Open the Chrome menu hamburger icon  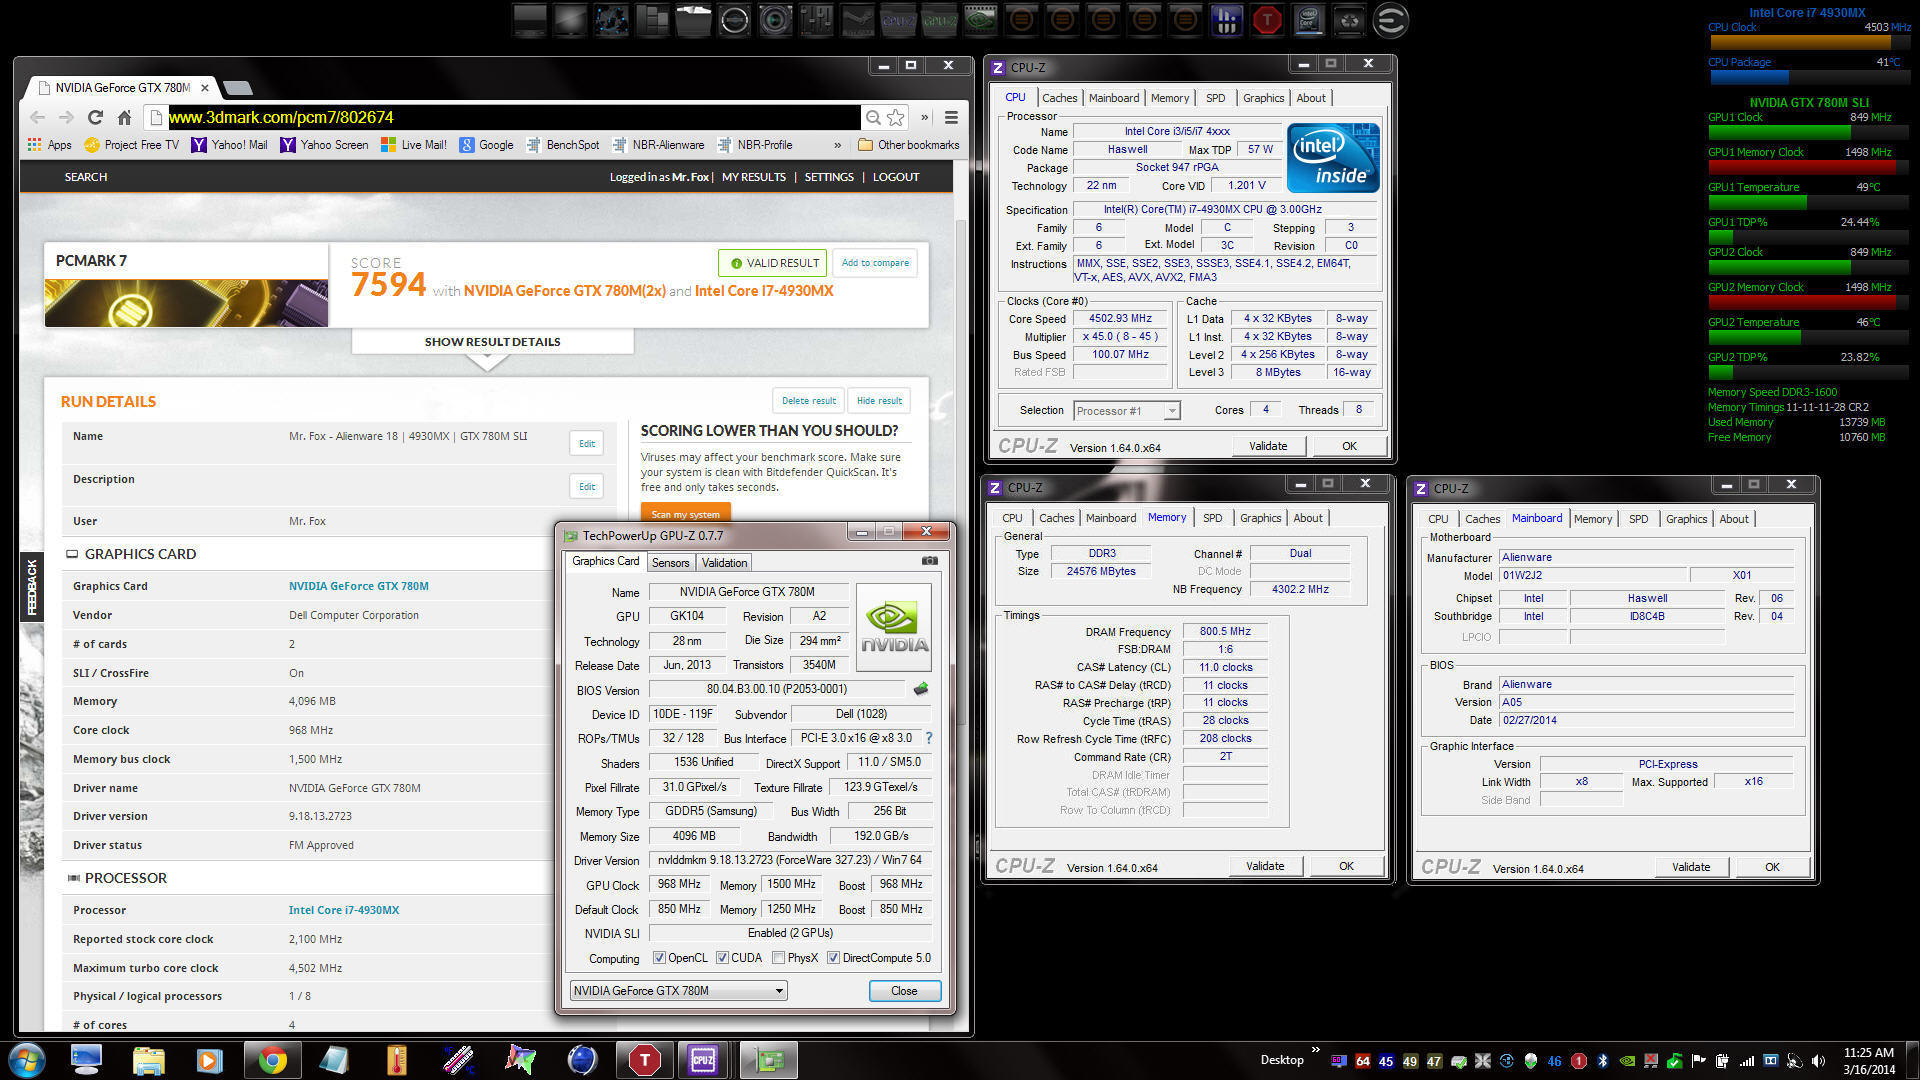pos(951,117)
